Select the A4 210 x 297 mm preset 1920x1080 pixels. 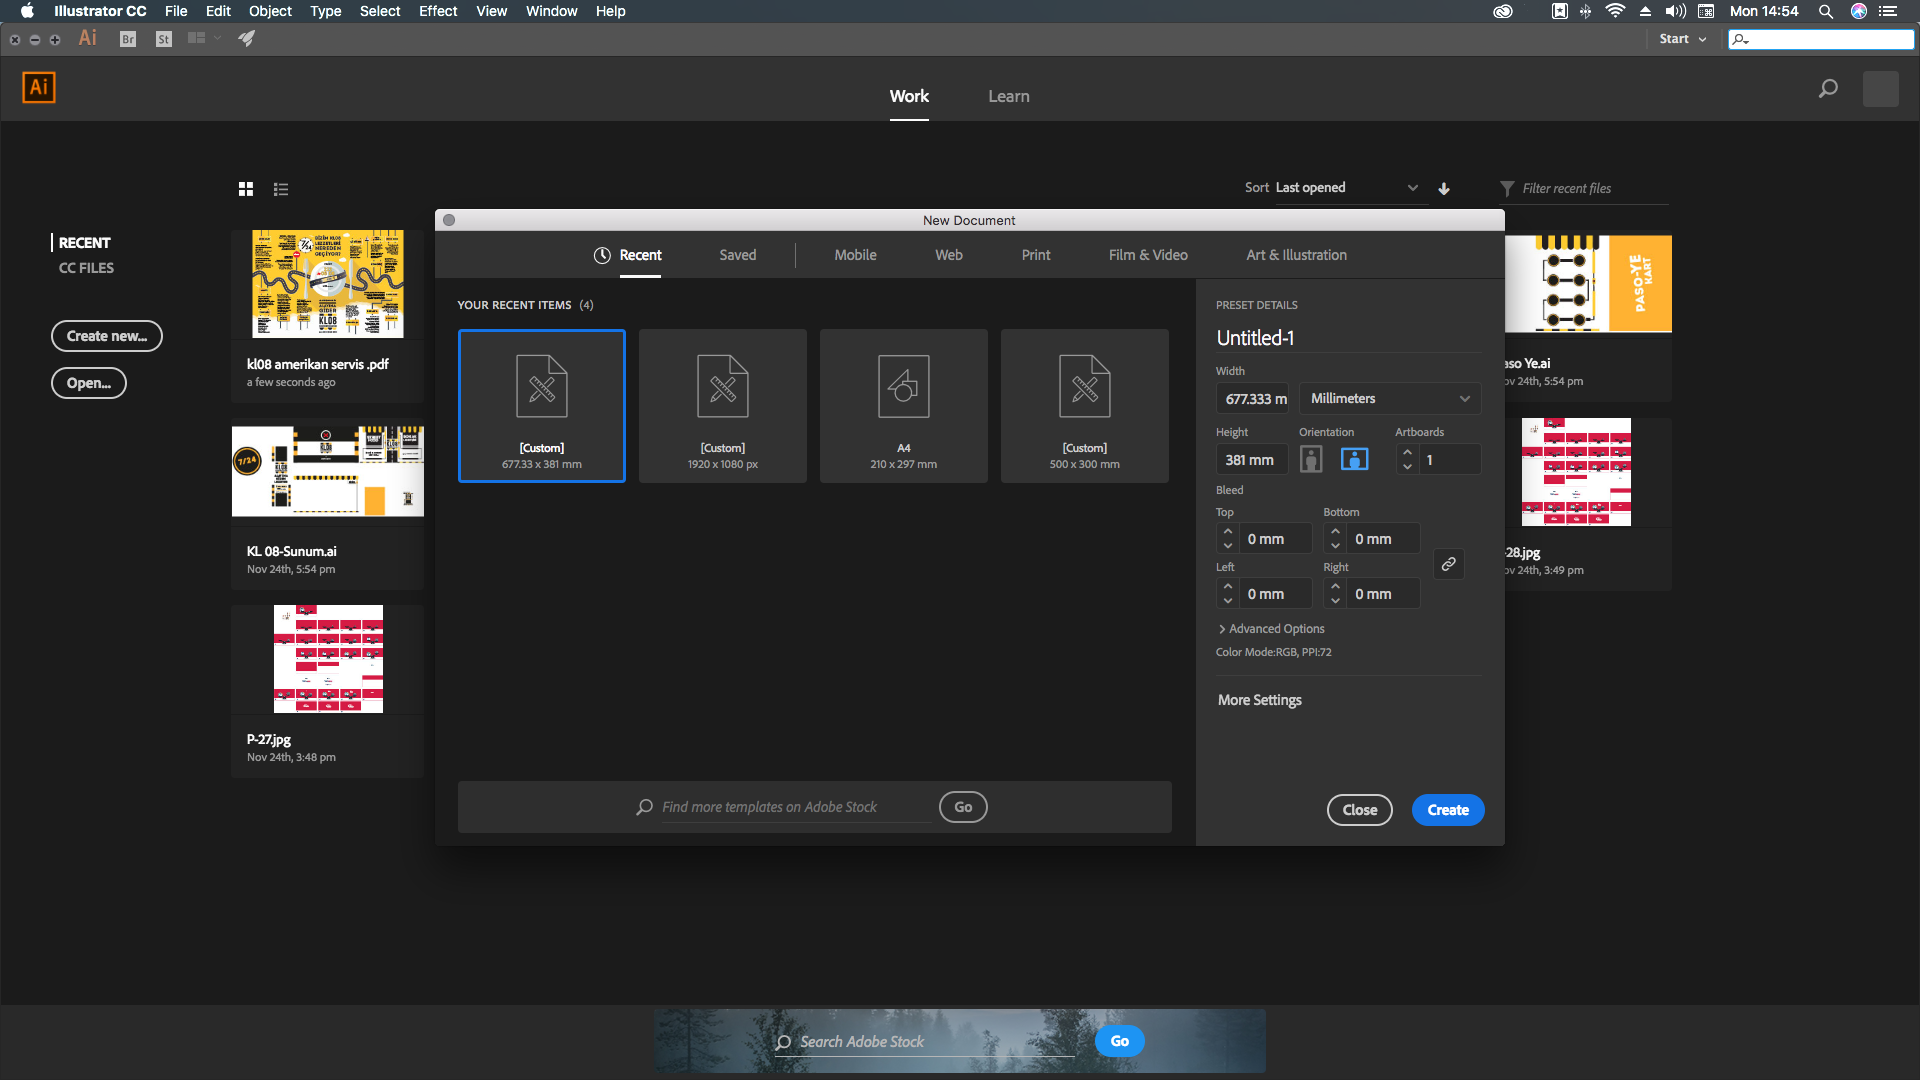pyautogui.click(x=904, y=406)
